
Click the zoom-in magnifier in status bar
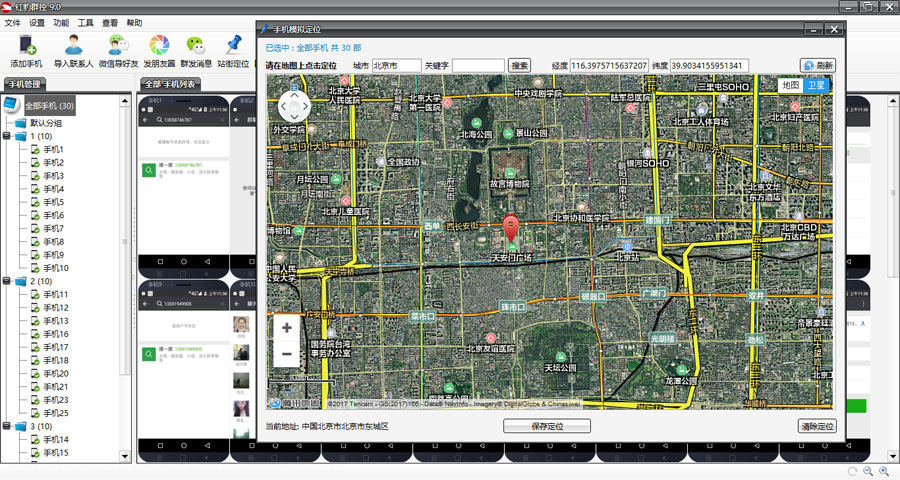click(x=884, y=471)
